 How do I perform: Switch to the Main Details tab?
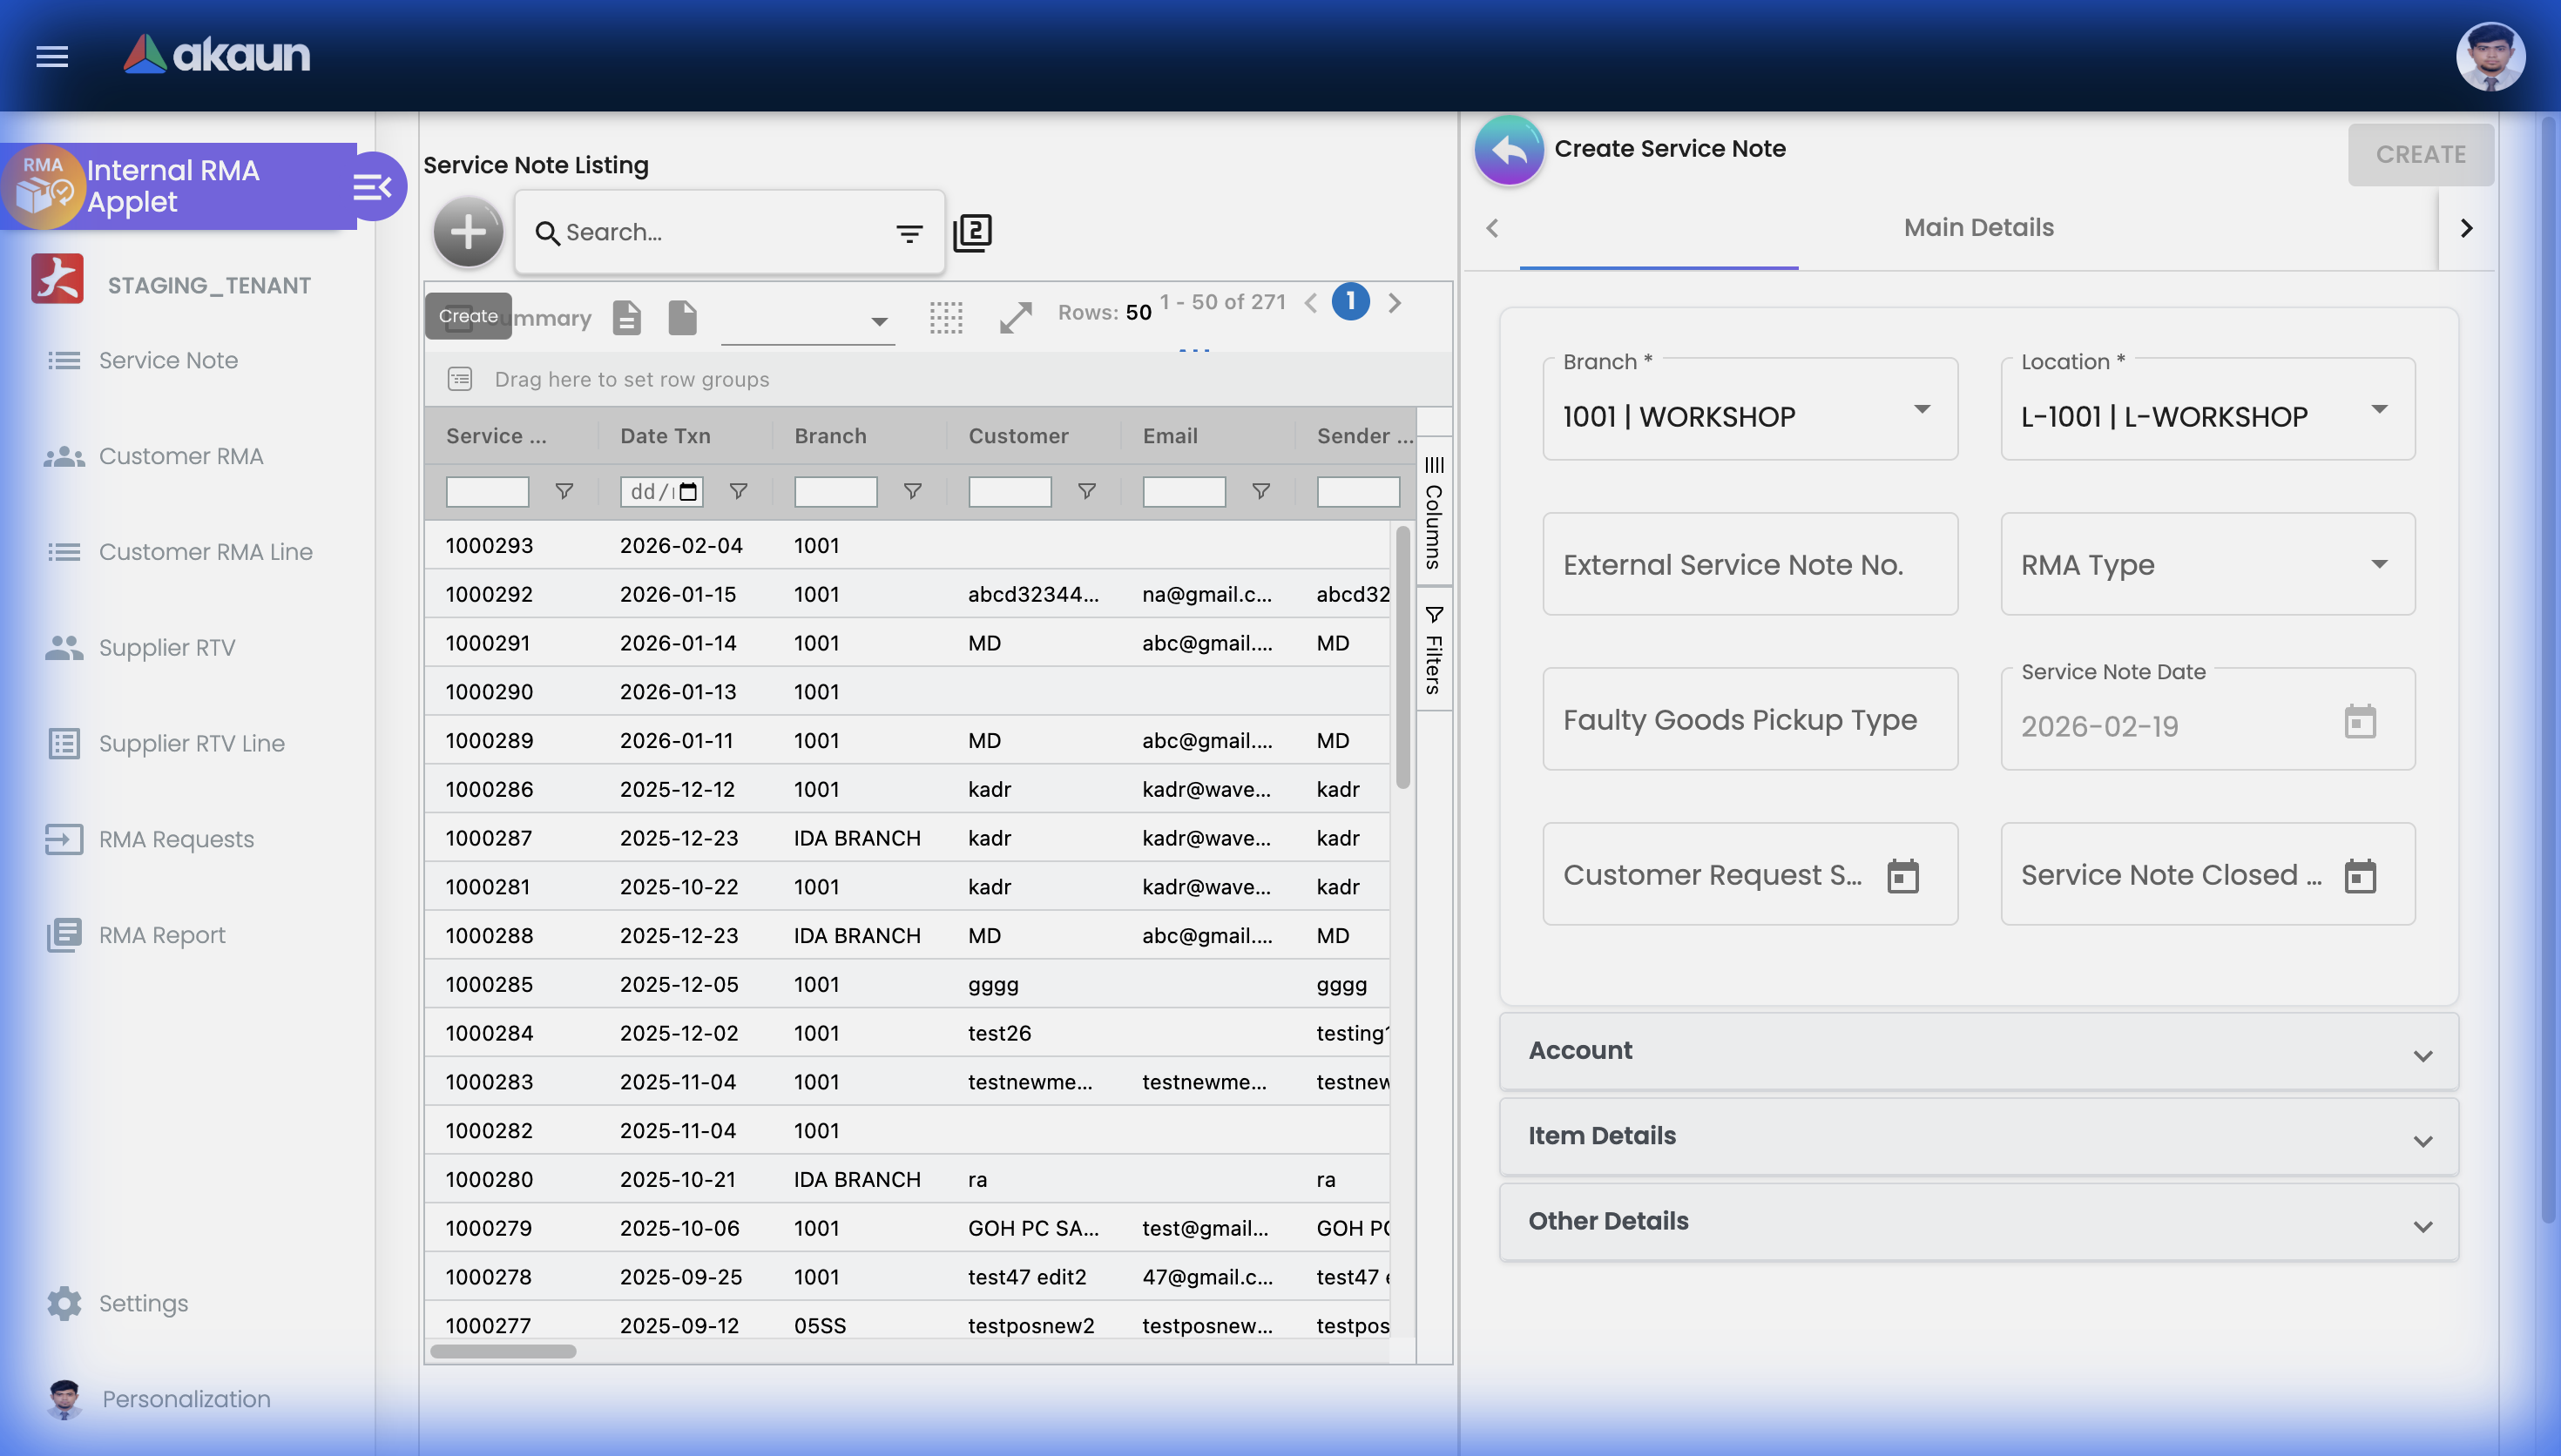click(x=1977, y=227)
